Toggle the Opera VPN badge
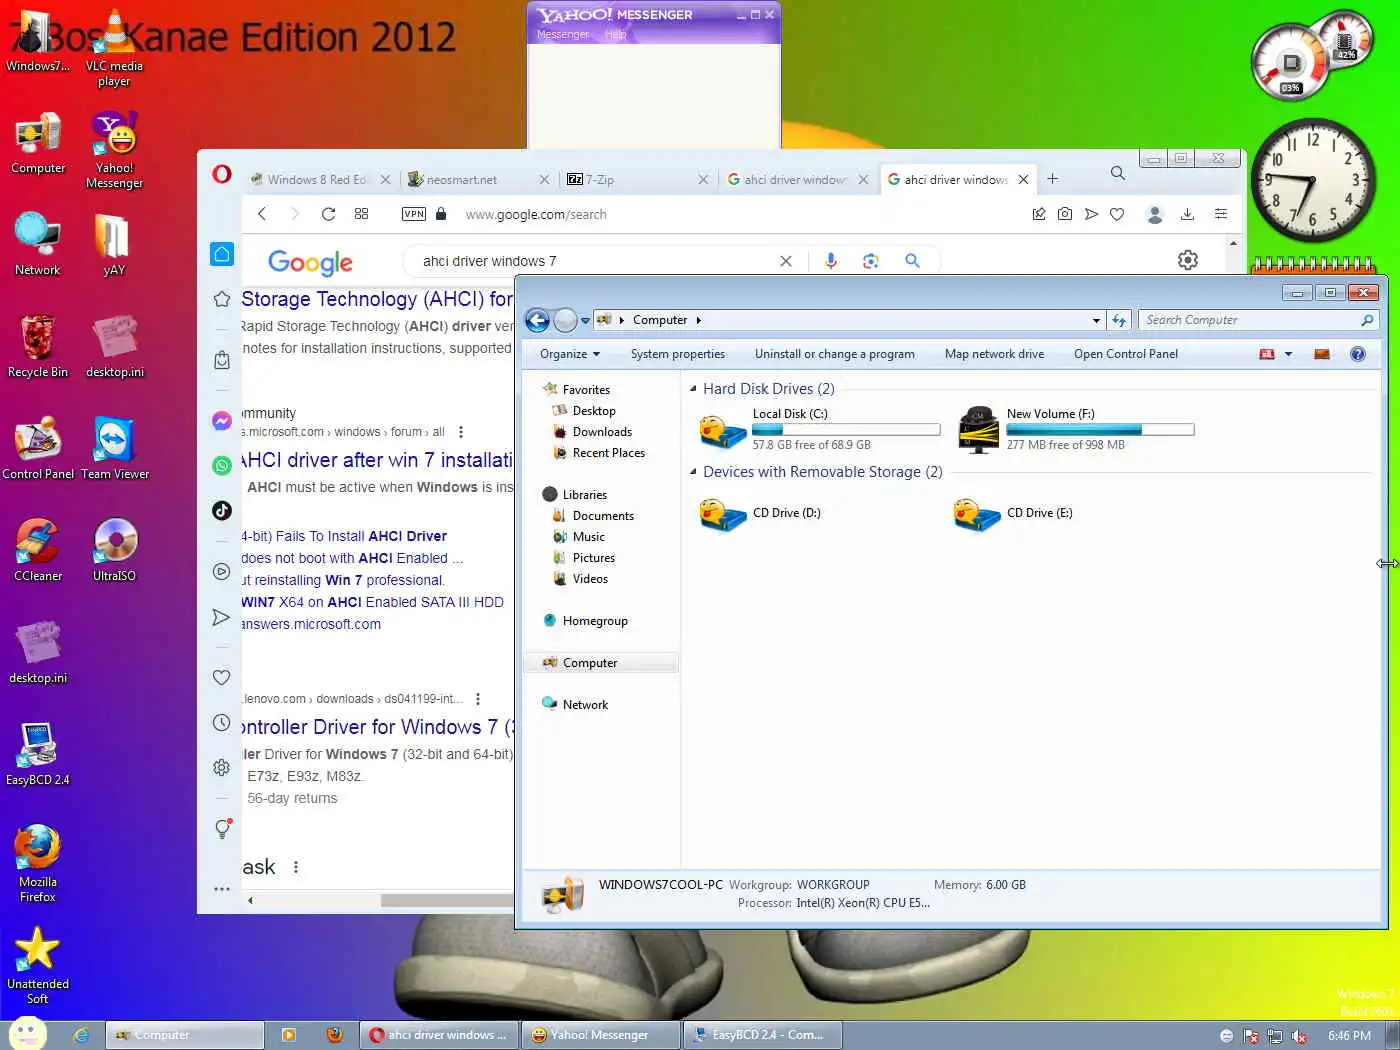 (414, 214)
